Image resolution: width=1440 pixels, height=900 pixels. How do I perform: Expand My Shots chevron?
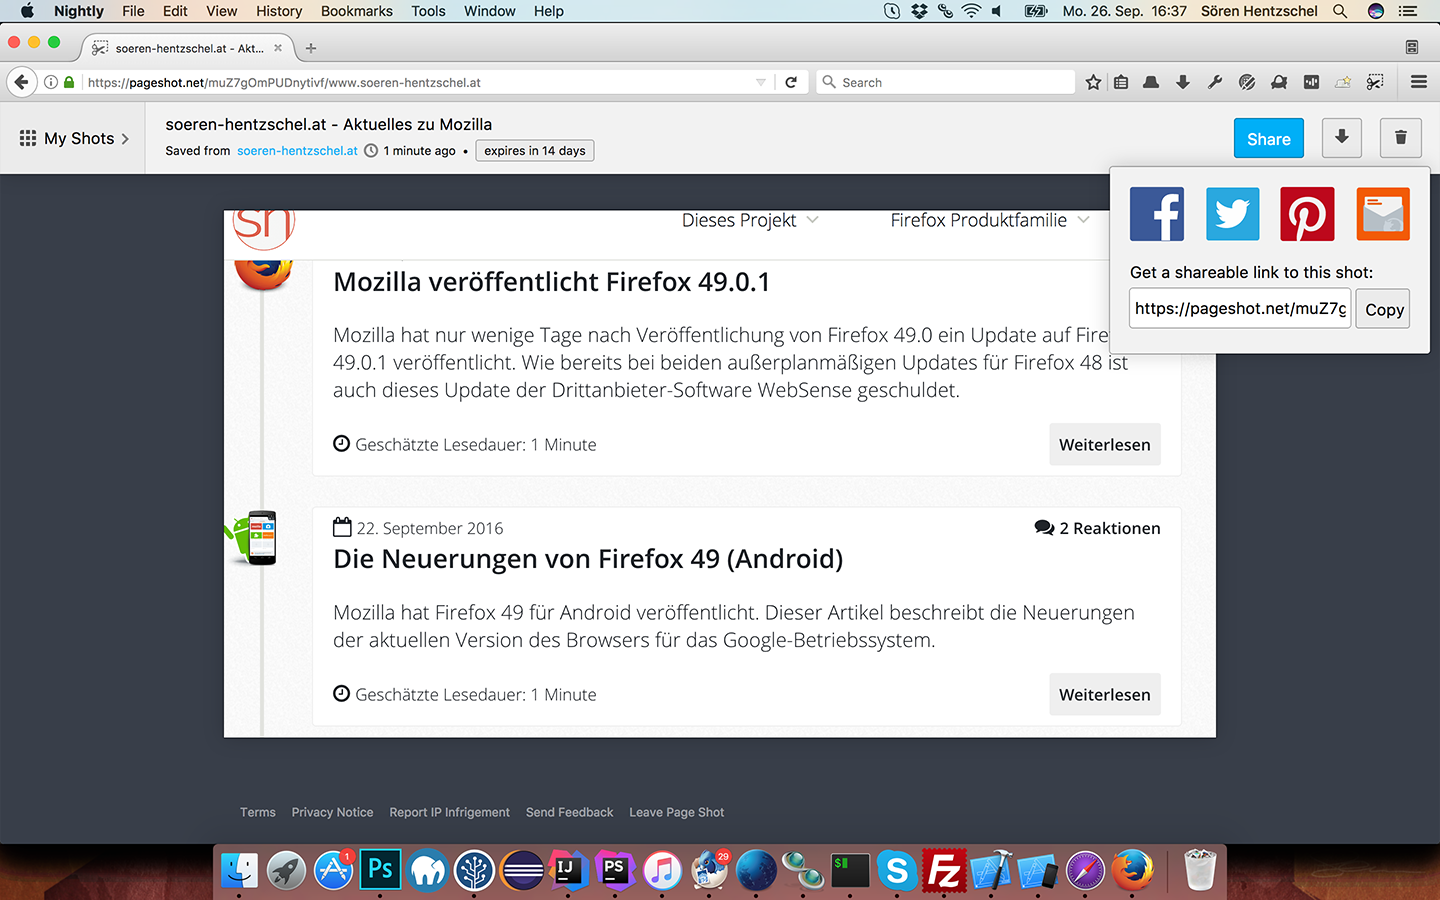coord(125,139)
